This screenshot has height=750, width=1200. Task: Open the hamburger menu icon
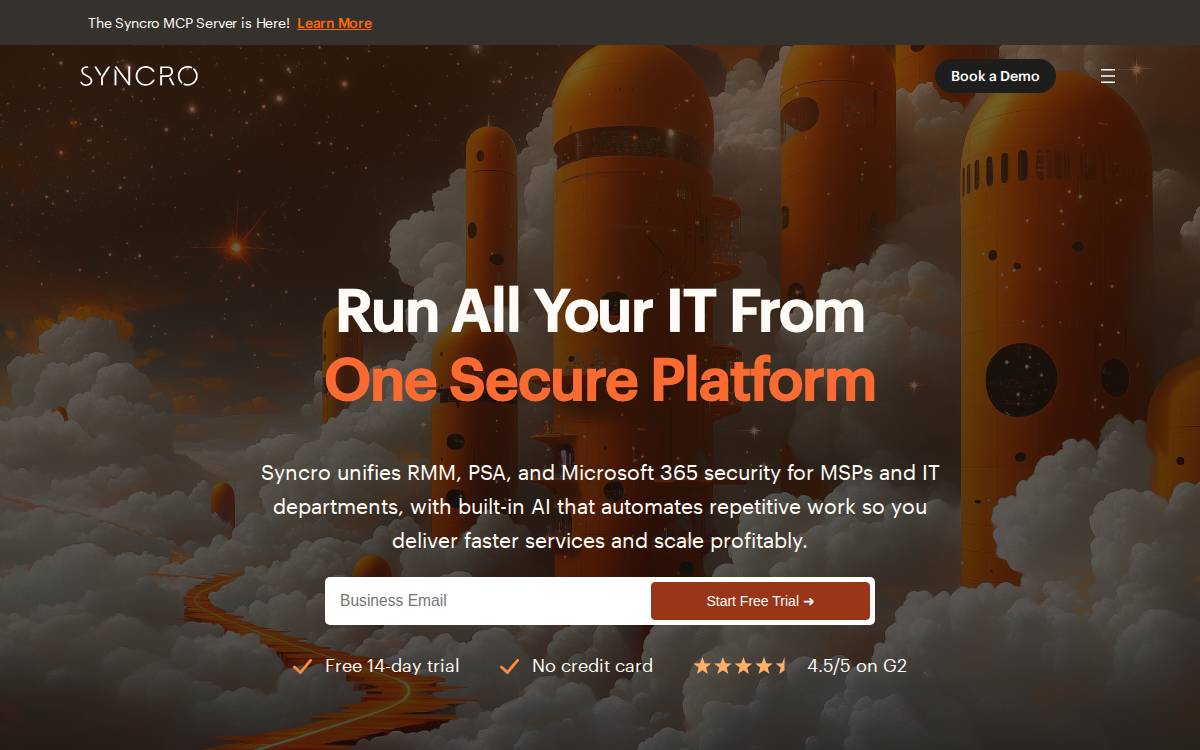click(x=1108, y=76)
